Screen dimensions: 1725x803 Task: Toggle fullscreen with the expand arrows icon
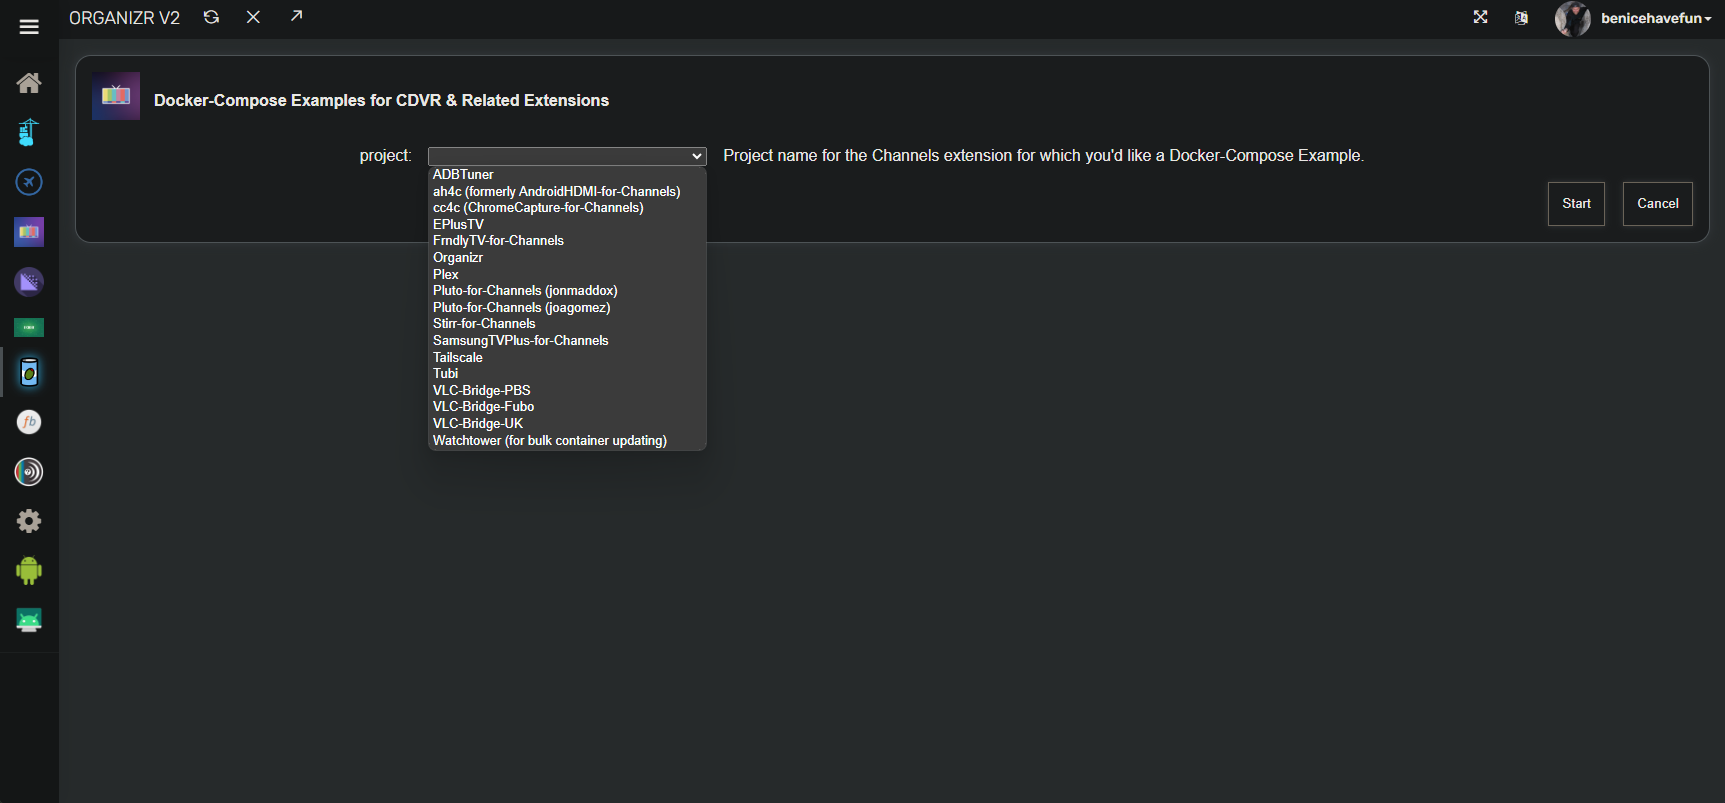point(1480,17)
